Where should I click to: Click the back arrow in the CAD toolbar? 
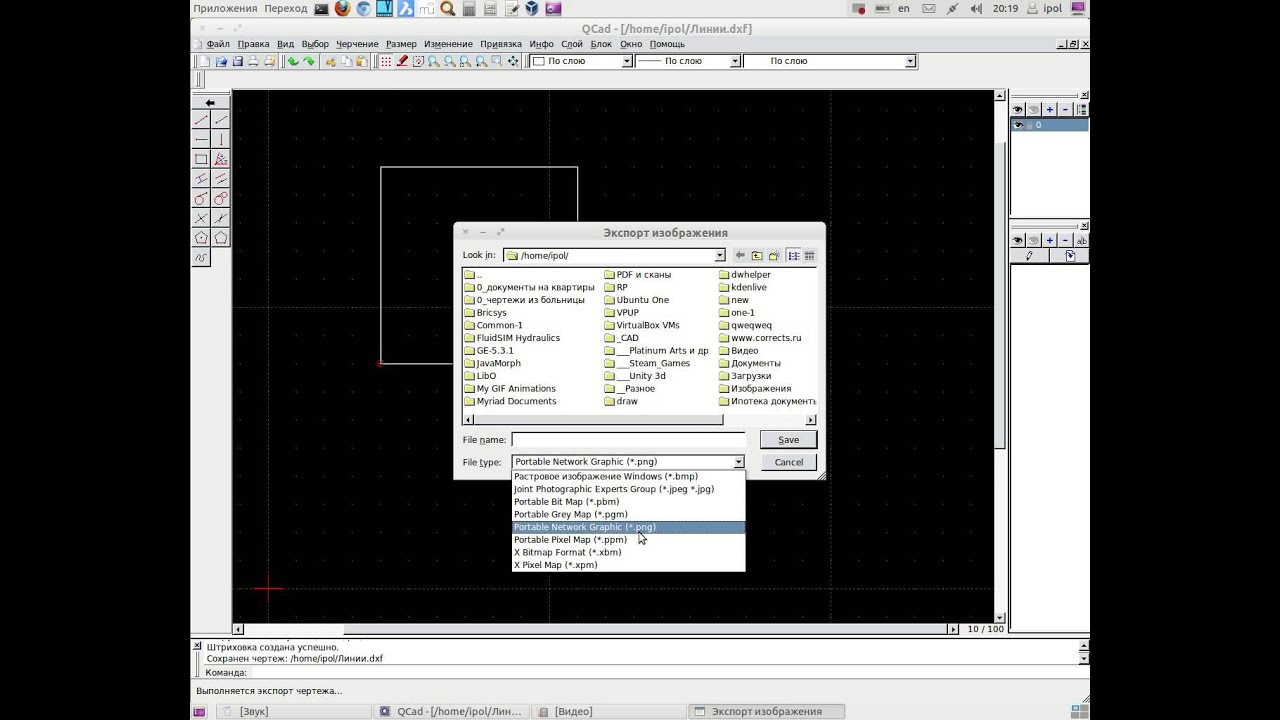[x=210, y=102]
